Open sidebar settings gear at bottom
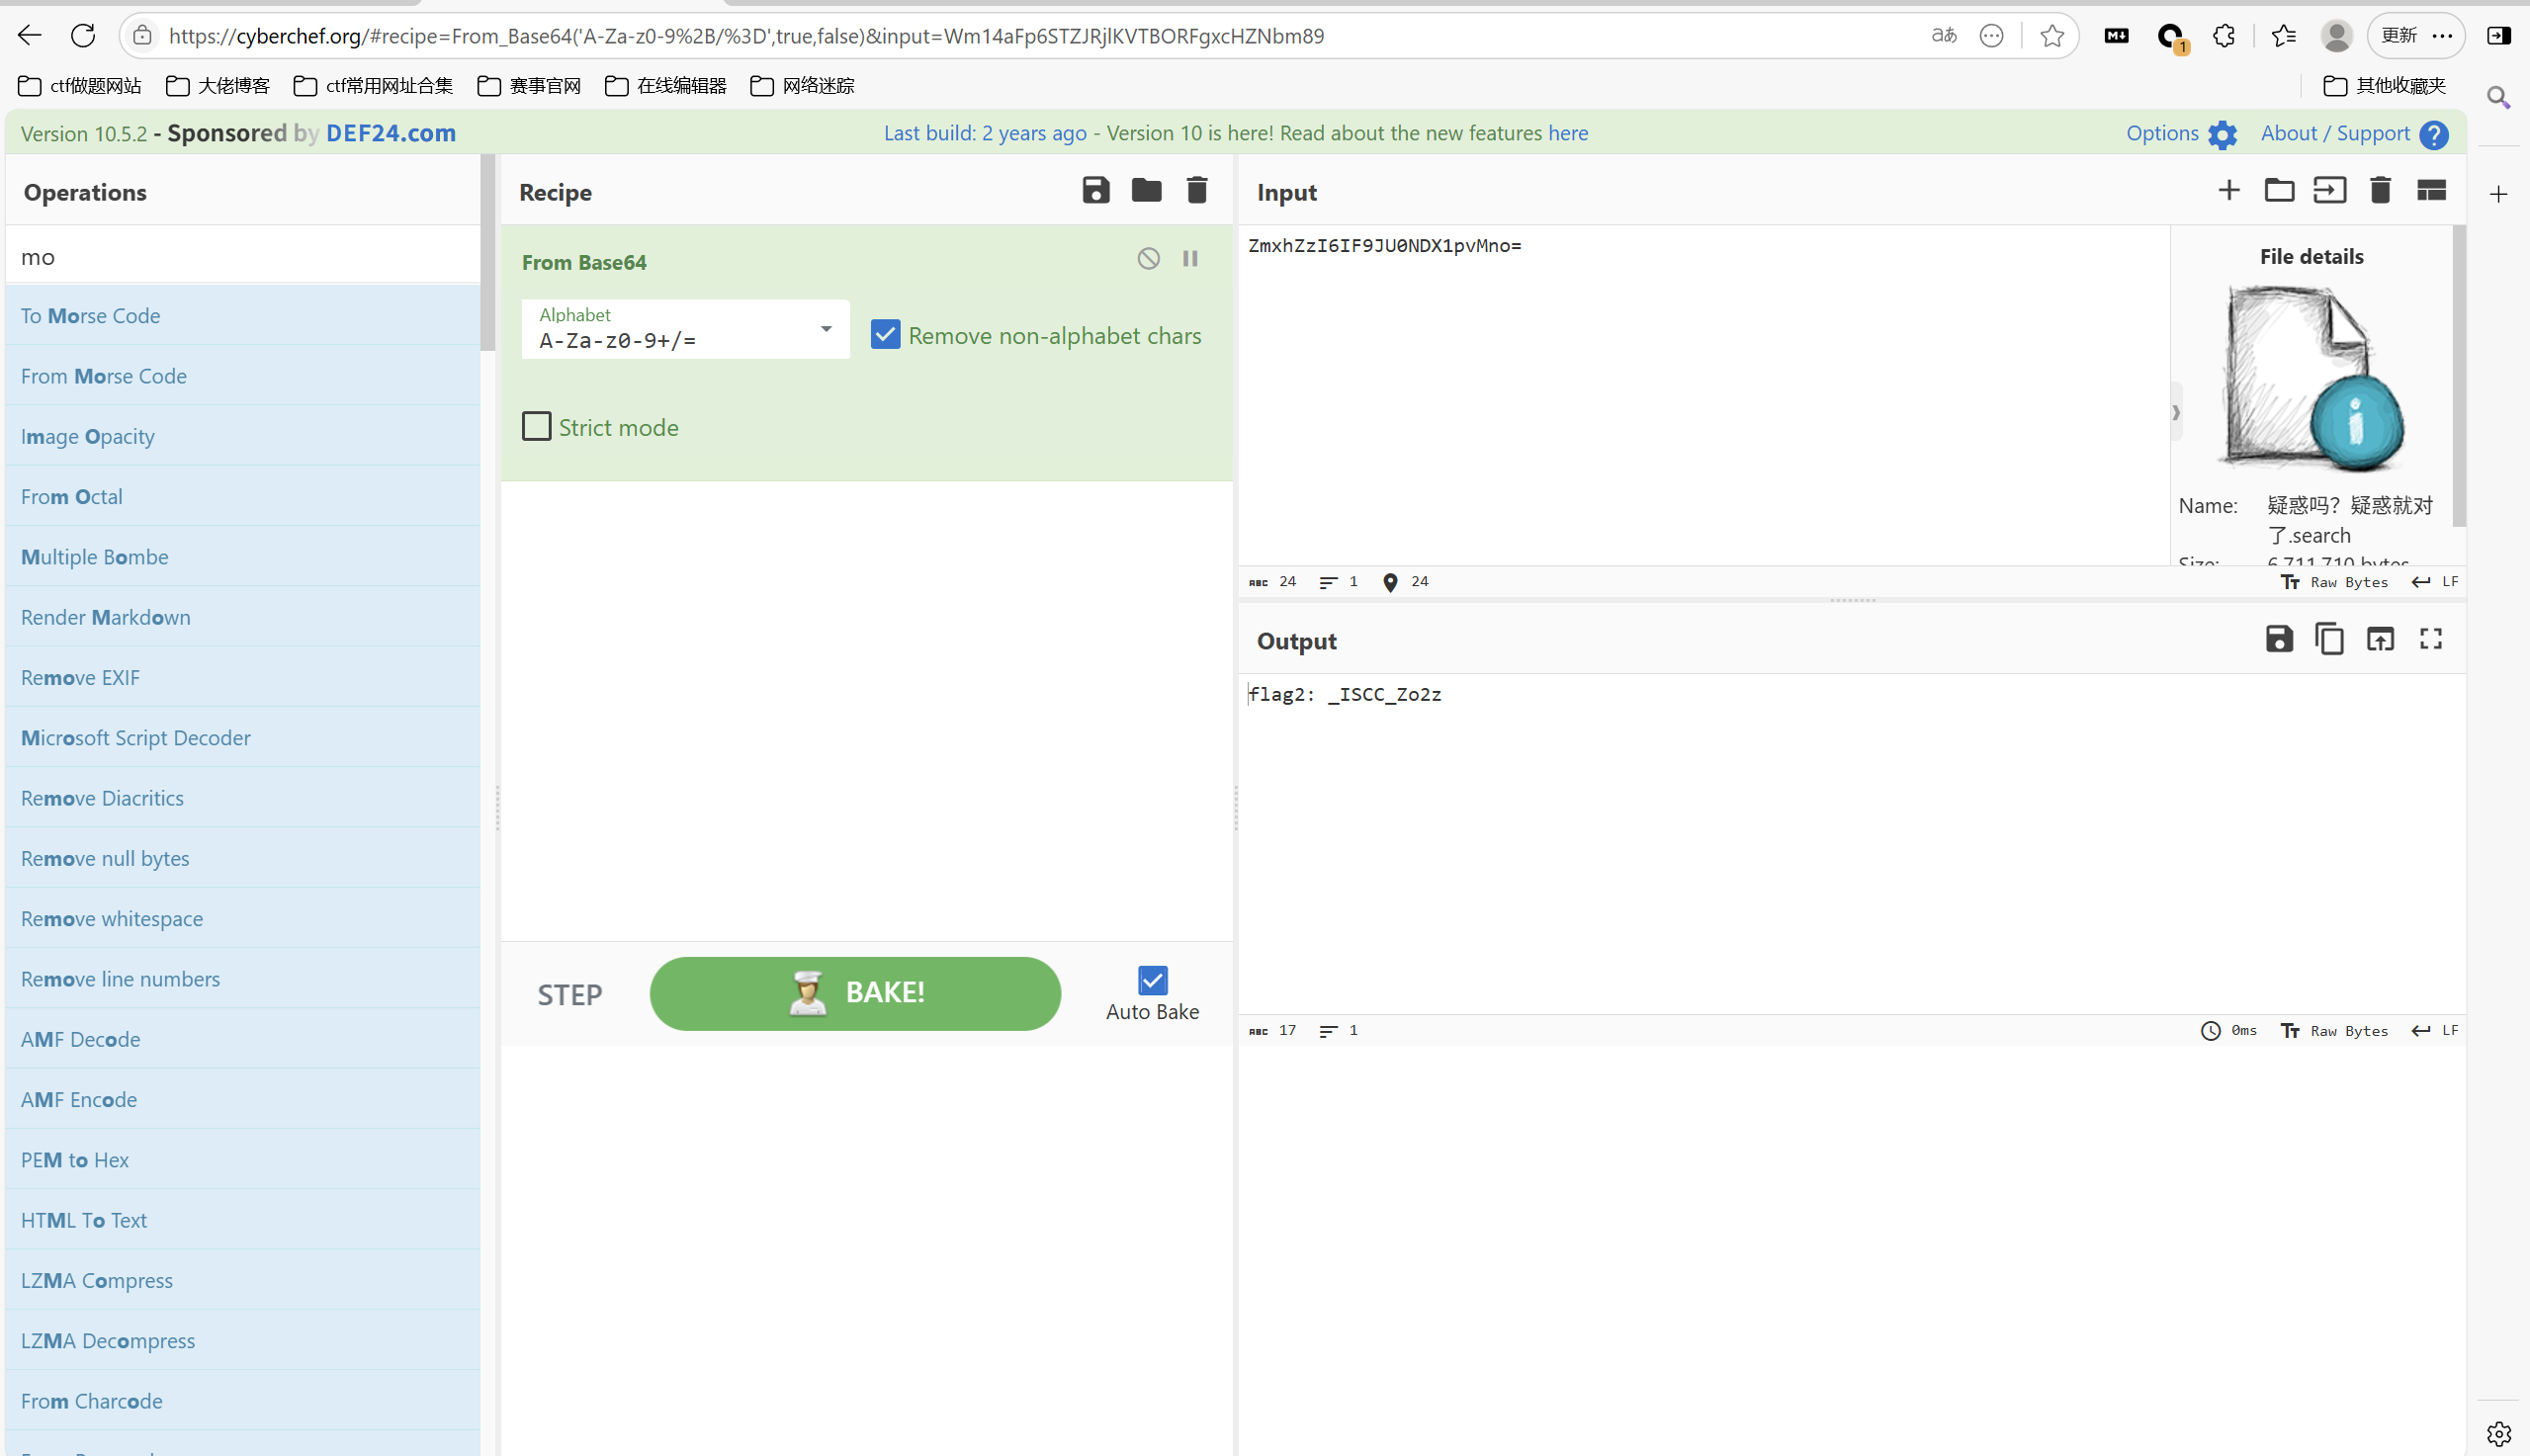 [x=2498, y=1434]
